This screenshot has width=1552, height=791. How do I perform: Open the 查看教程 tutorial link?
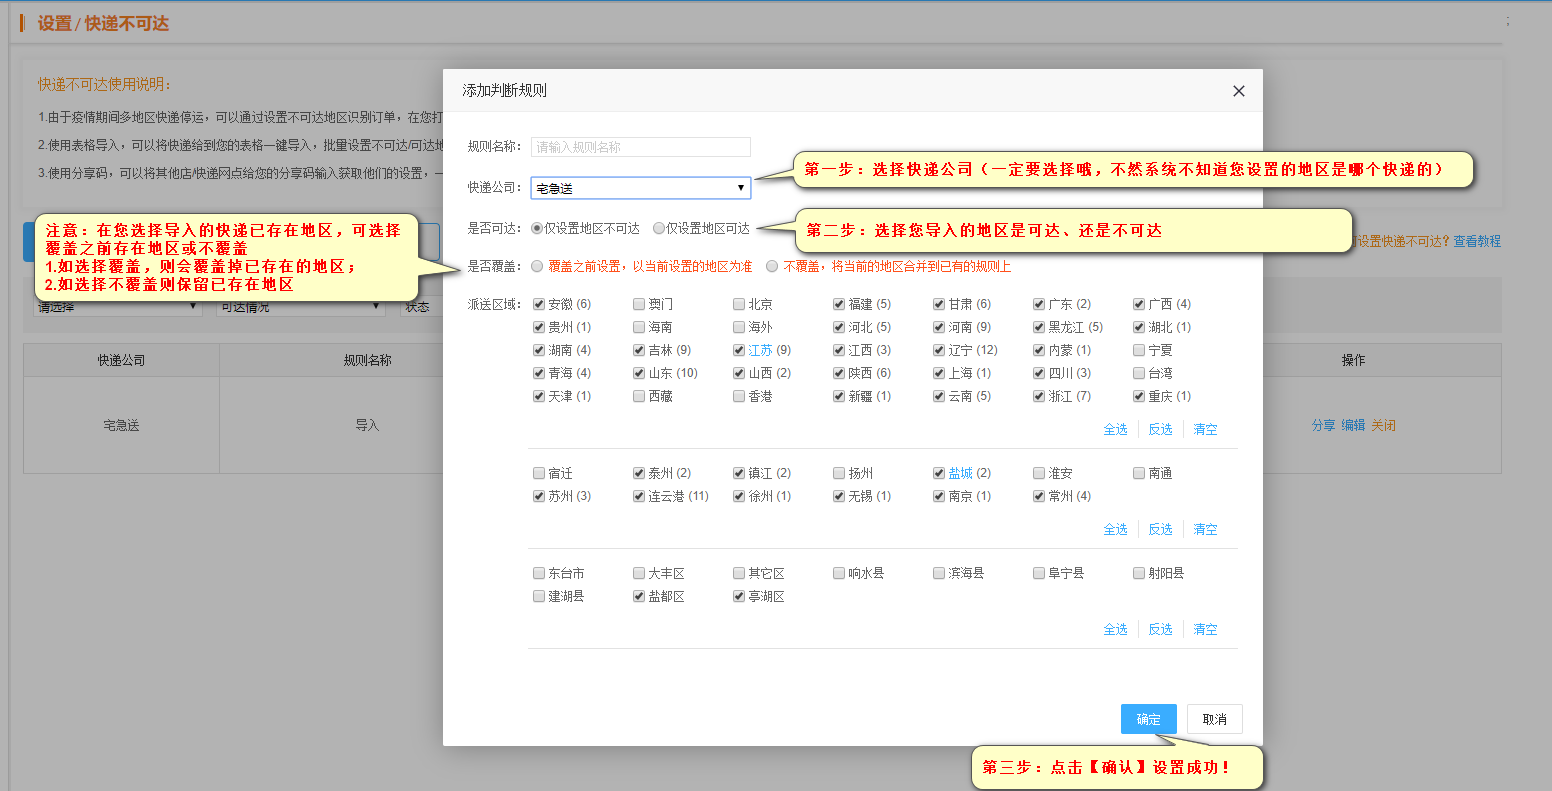(x=1477, y=241)
